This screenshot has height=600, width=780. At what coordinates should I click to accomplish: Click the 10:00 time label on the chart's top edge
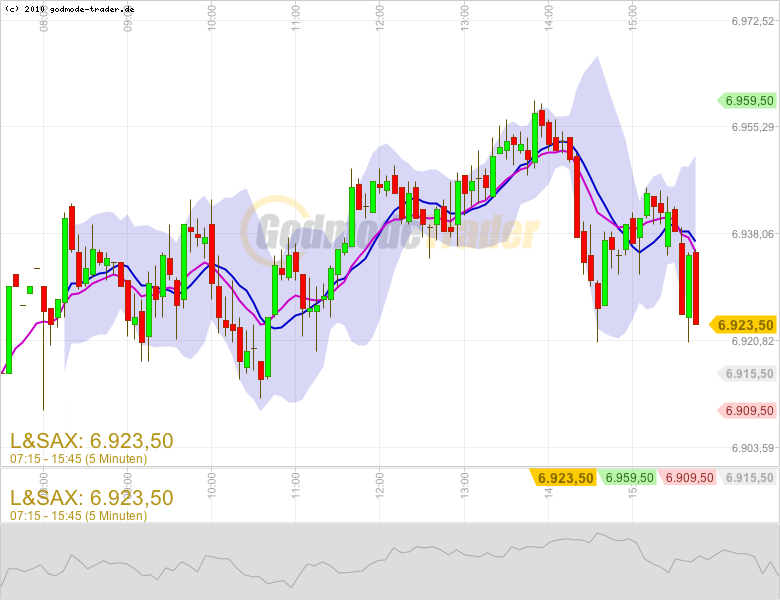[x=212, y=18]
